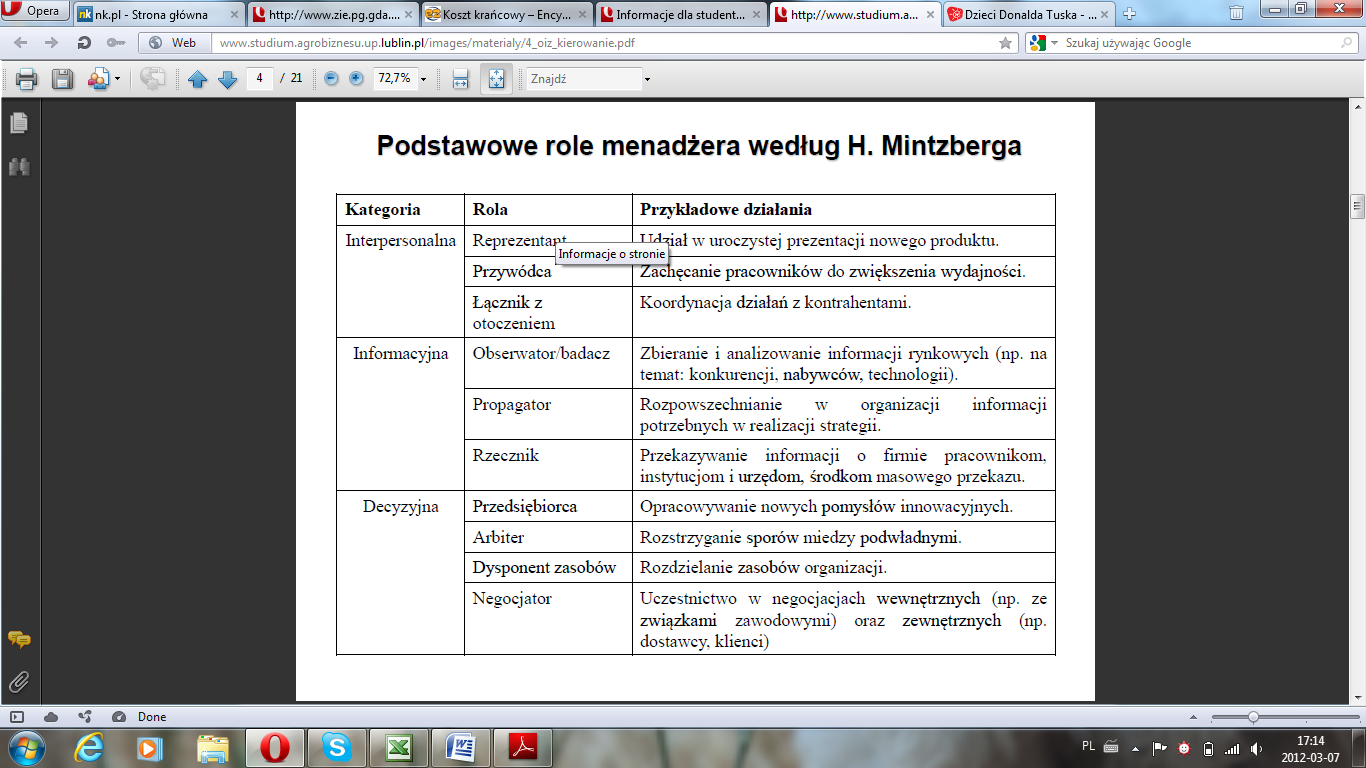Click the password key wand icon
Image resolution: width=1366 pixels, height=768 pixels.
coord(116,43)
